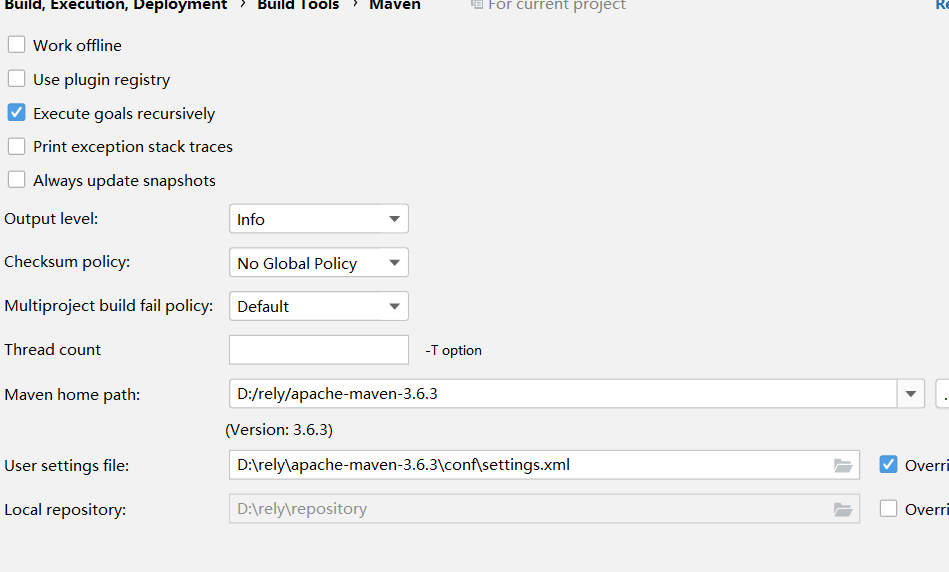949x572 pixels.
Task: Expand the Maven home path dropdown arrow
Action: 910,393
